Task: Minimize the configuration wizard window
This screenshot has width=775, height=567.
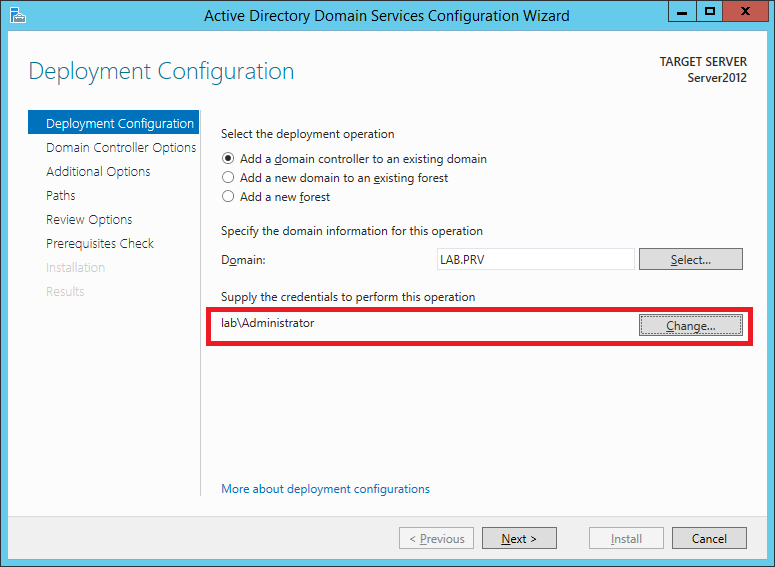Action: coord(682,11)
